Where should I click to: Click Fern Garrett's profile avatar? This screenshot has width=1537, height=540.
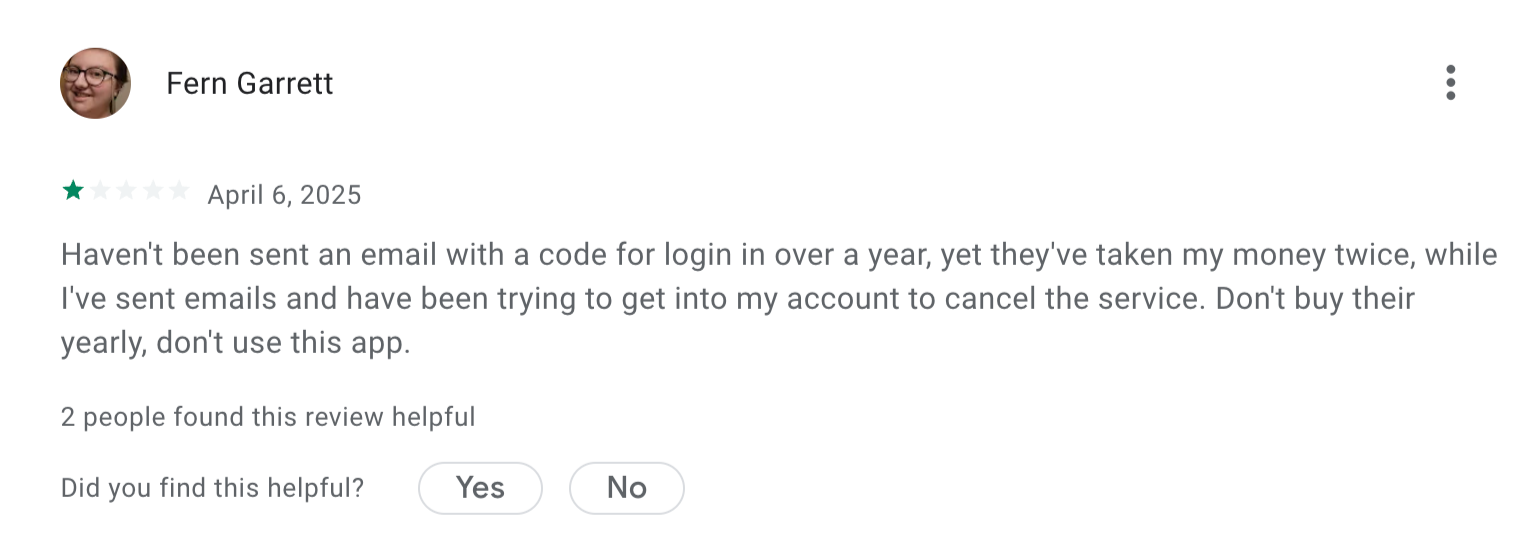click(x=96, y=83)
